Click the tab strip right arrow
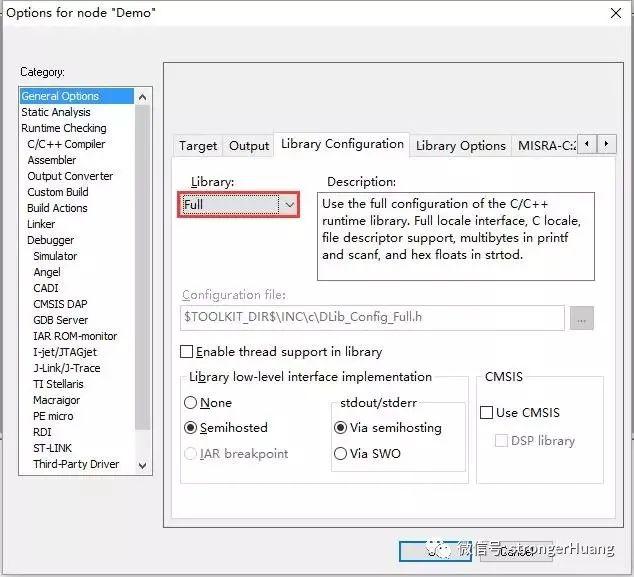The image size is (634, 577). (x=606, y=144)
